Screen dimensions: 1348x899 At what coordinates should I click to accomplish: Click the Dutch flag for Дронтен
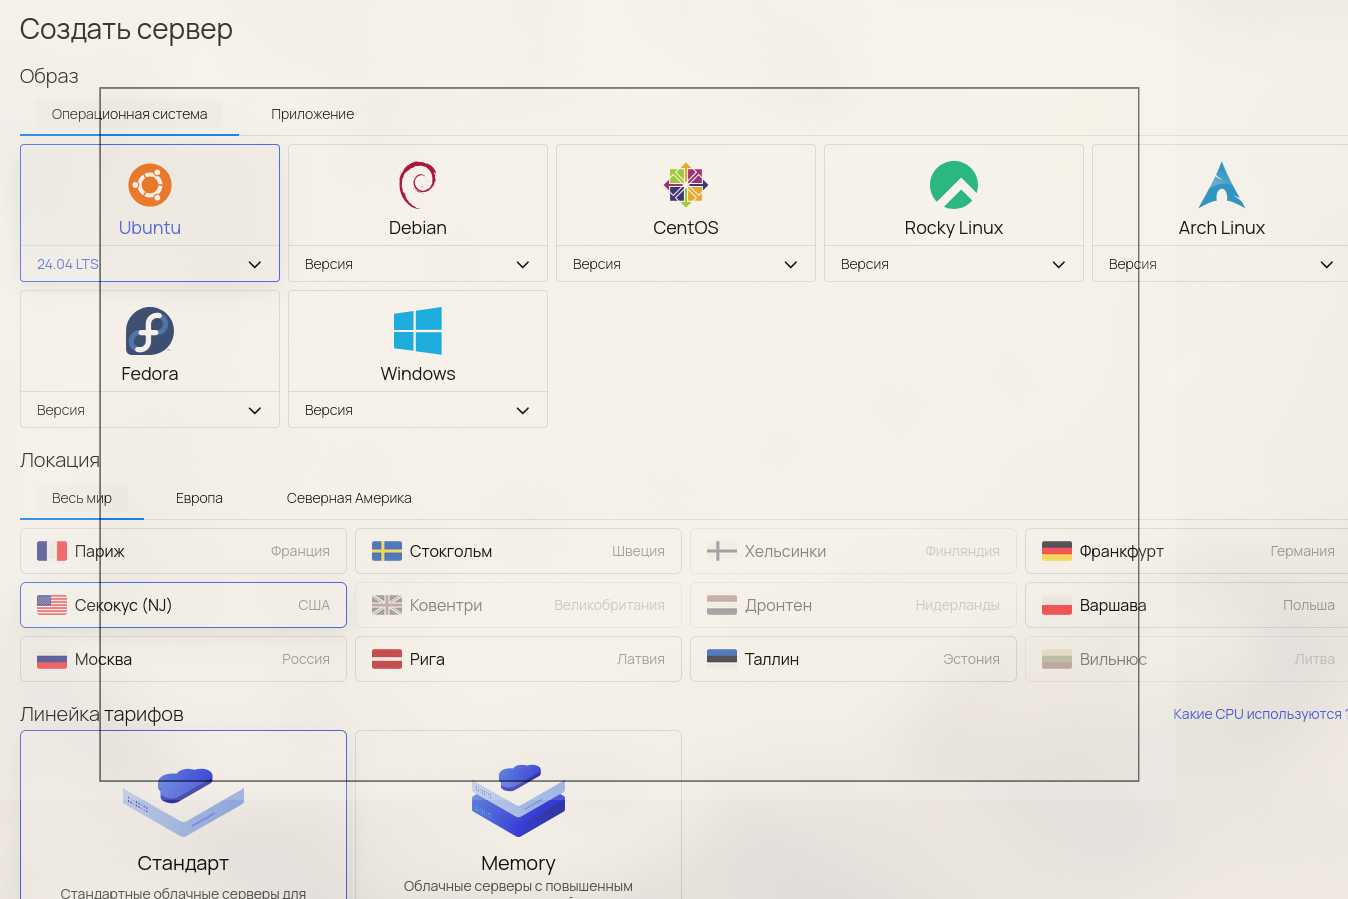(x=722, y=605)
